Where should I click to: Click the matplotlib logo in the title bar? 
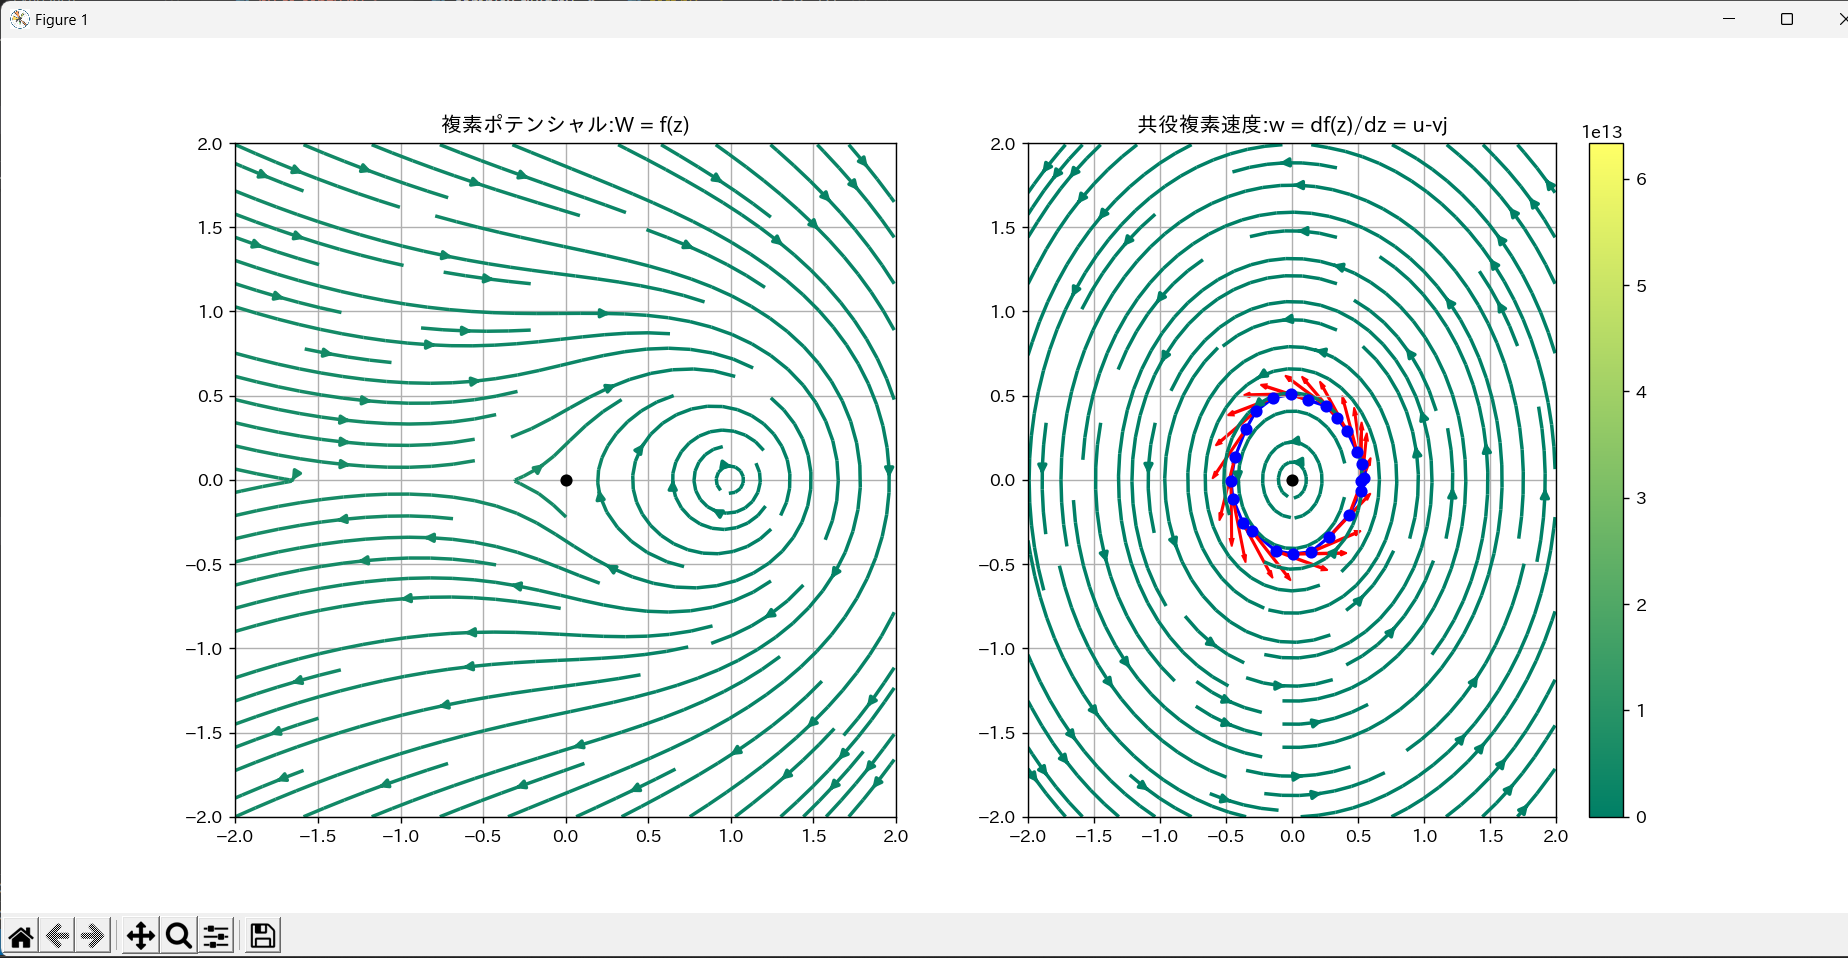[18, 18]
